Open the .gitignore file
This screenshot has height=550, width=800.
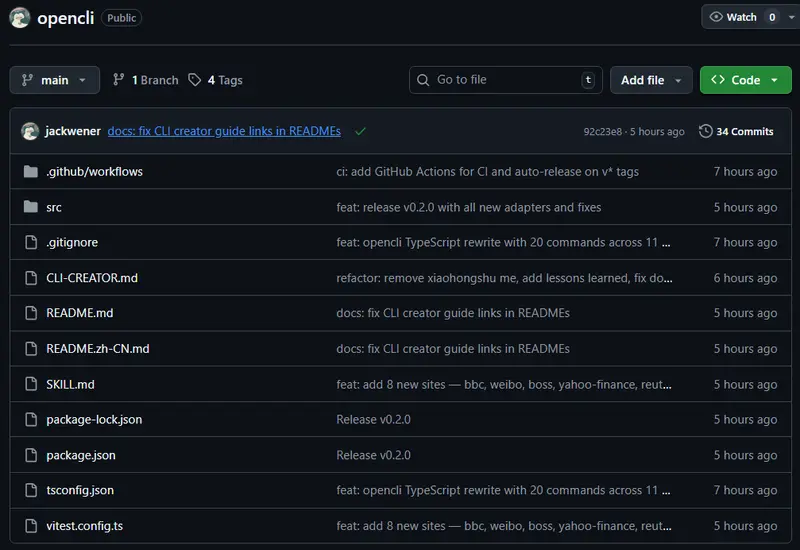(72, 242)
